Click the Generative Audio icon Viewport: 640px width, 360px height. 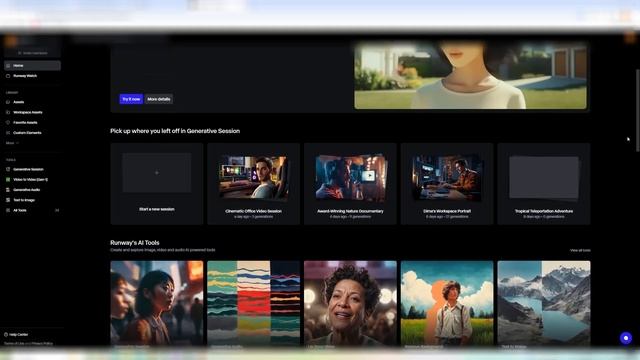click(x=8, y=190)
